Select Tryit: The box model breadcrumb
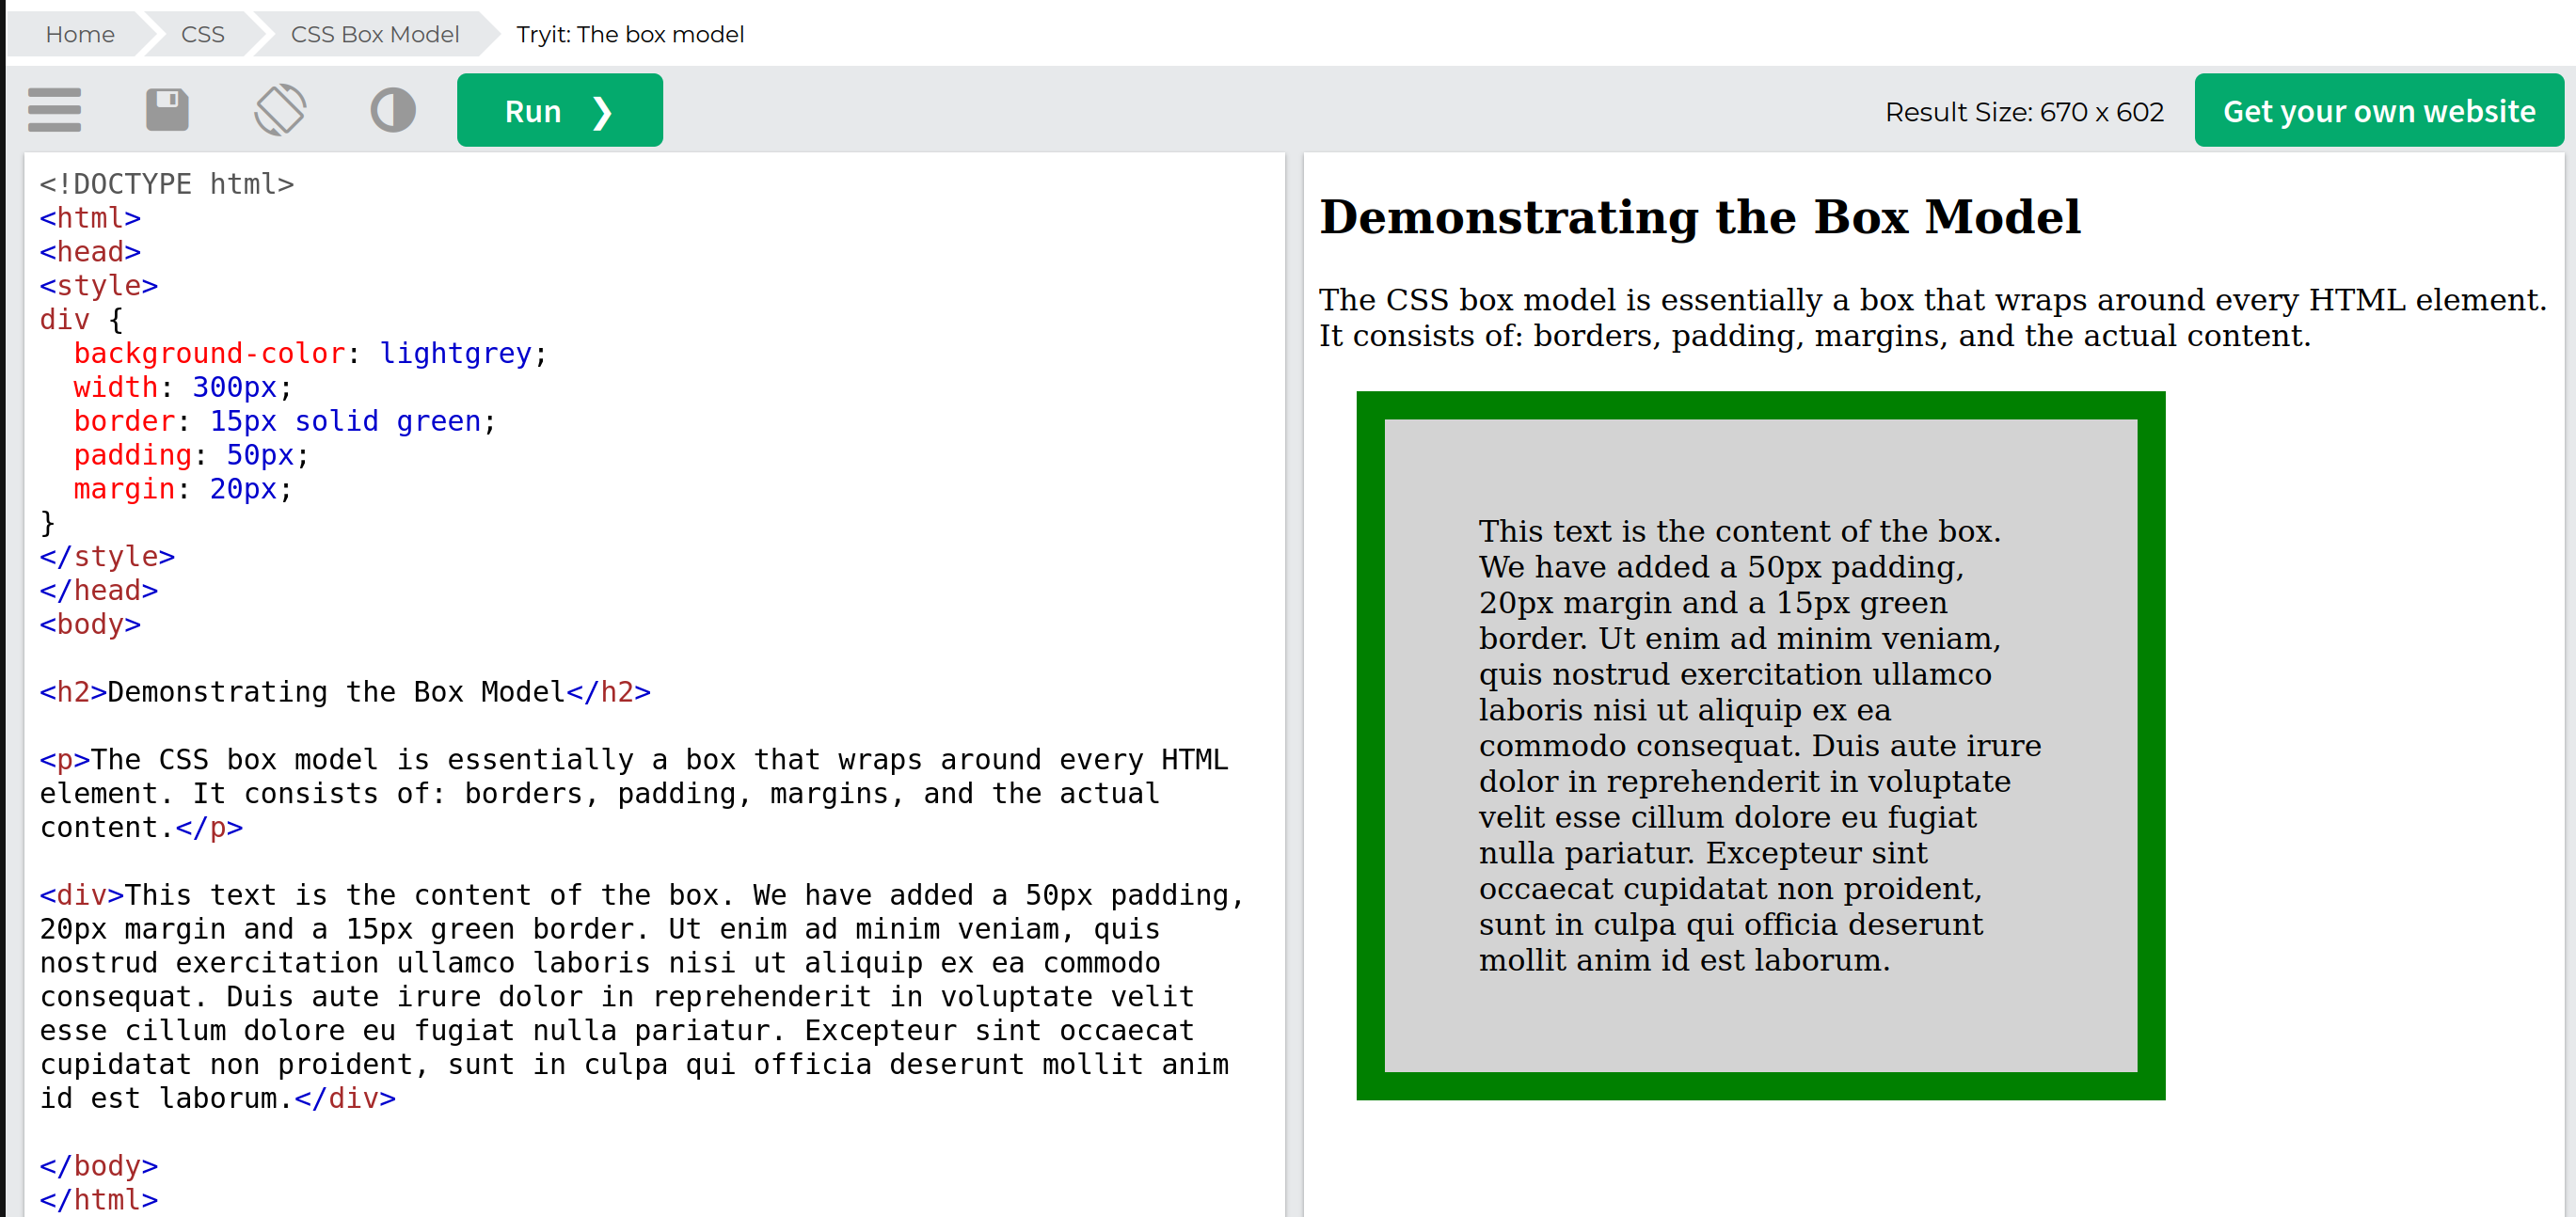This screenshot has width=2576, height=1217. coord(629,34)
